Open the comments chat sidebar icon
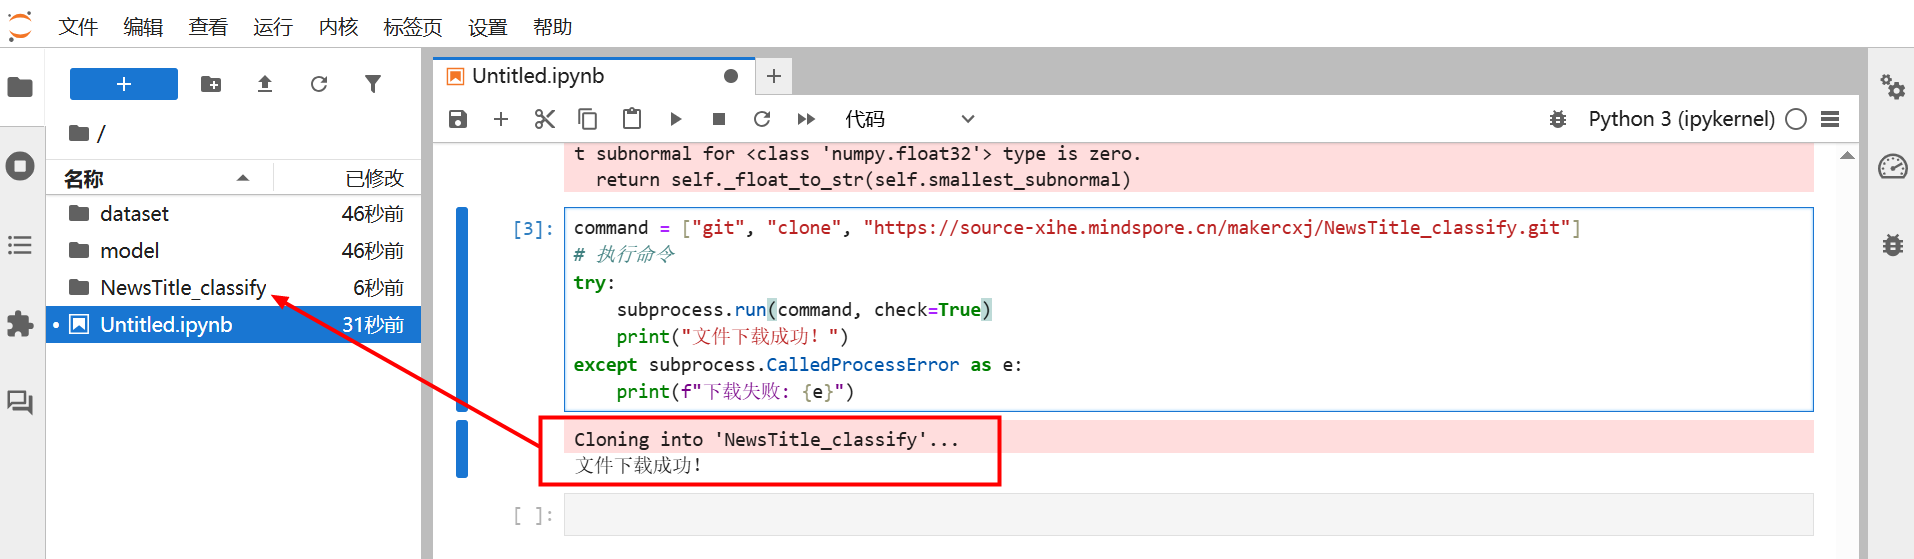Image resolution: width=1914 pixels, height=559 pixels. pos(20,402)
